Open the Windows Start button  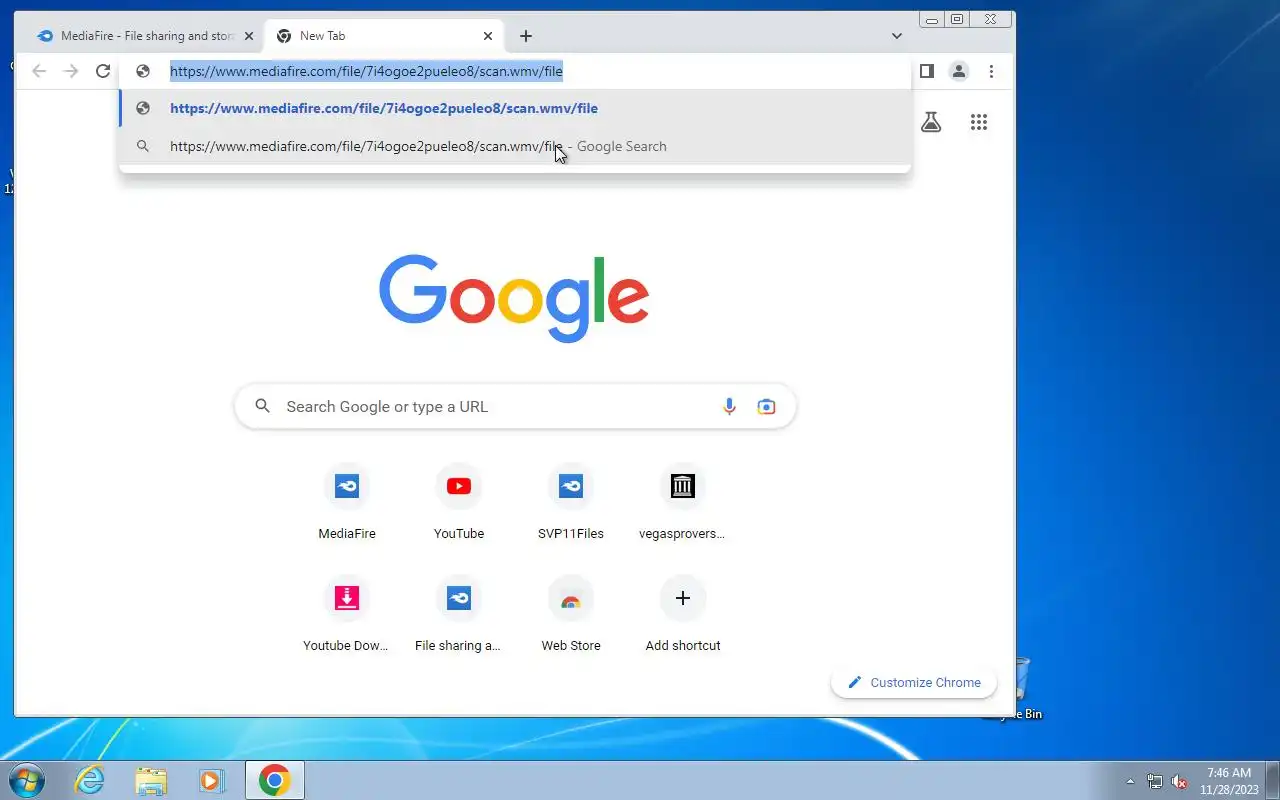[27, 780]
